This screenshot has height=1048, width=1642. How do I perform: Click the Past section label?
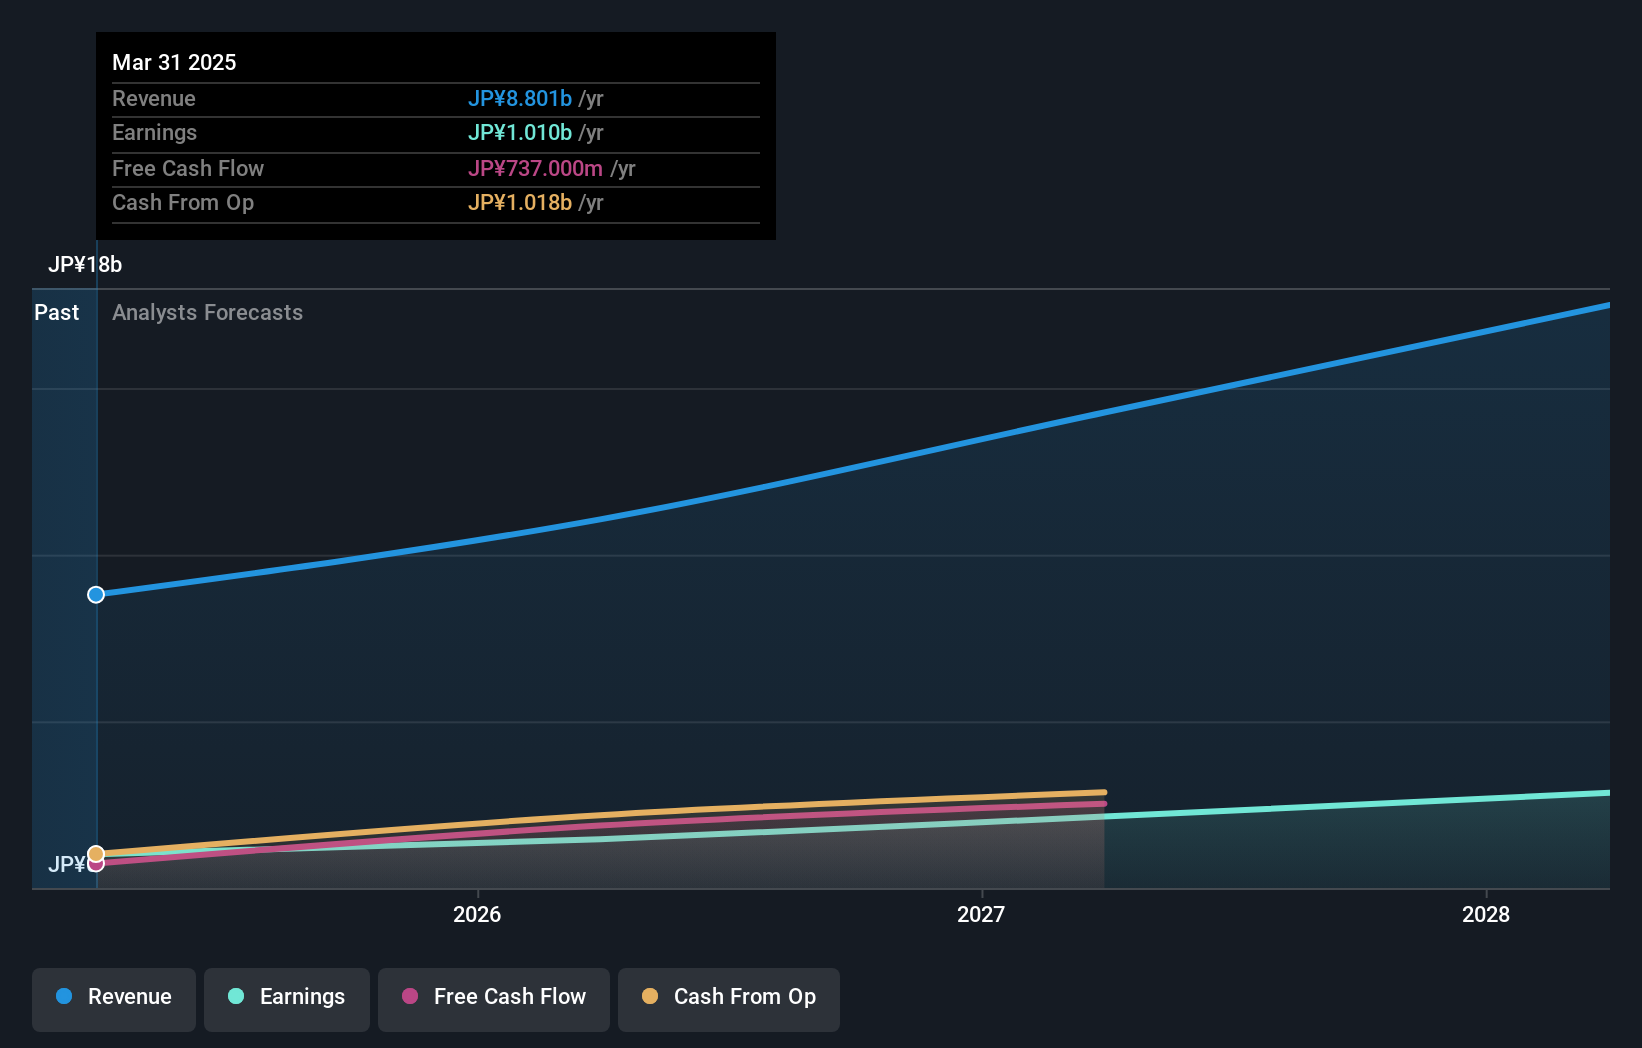click(56, 312)
